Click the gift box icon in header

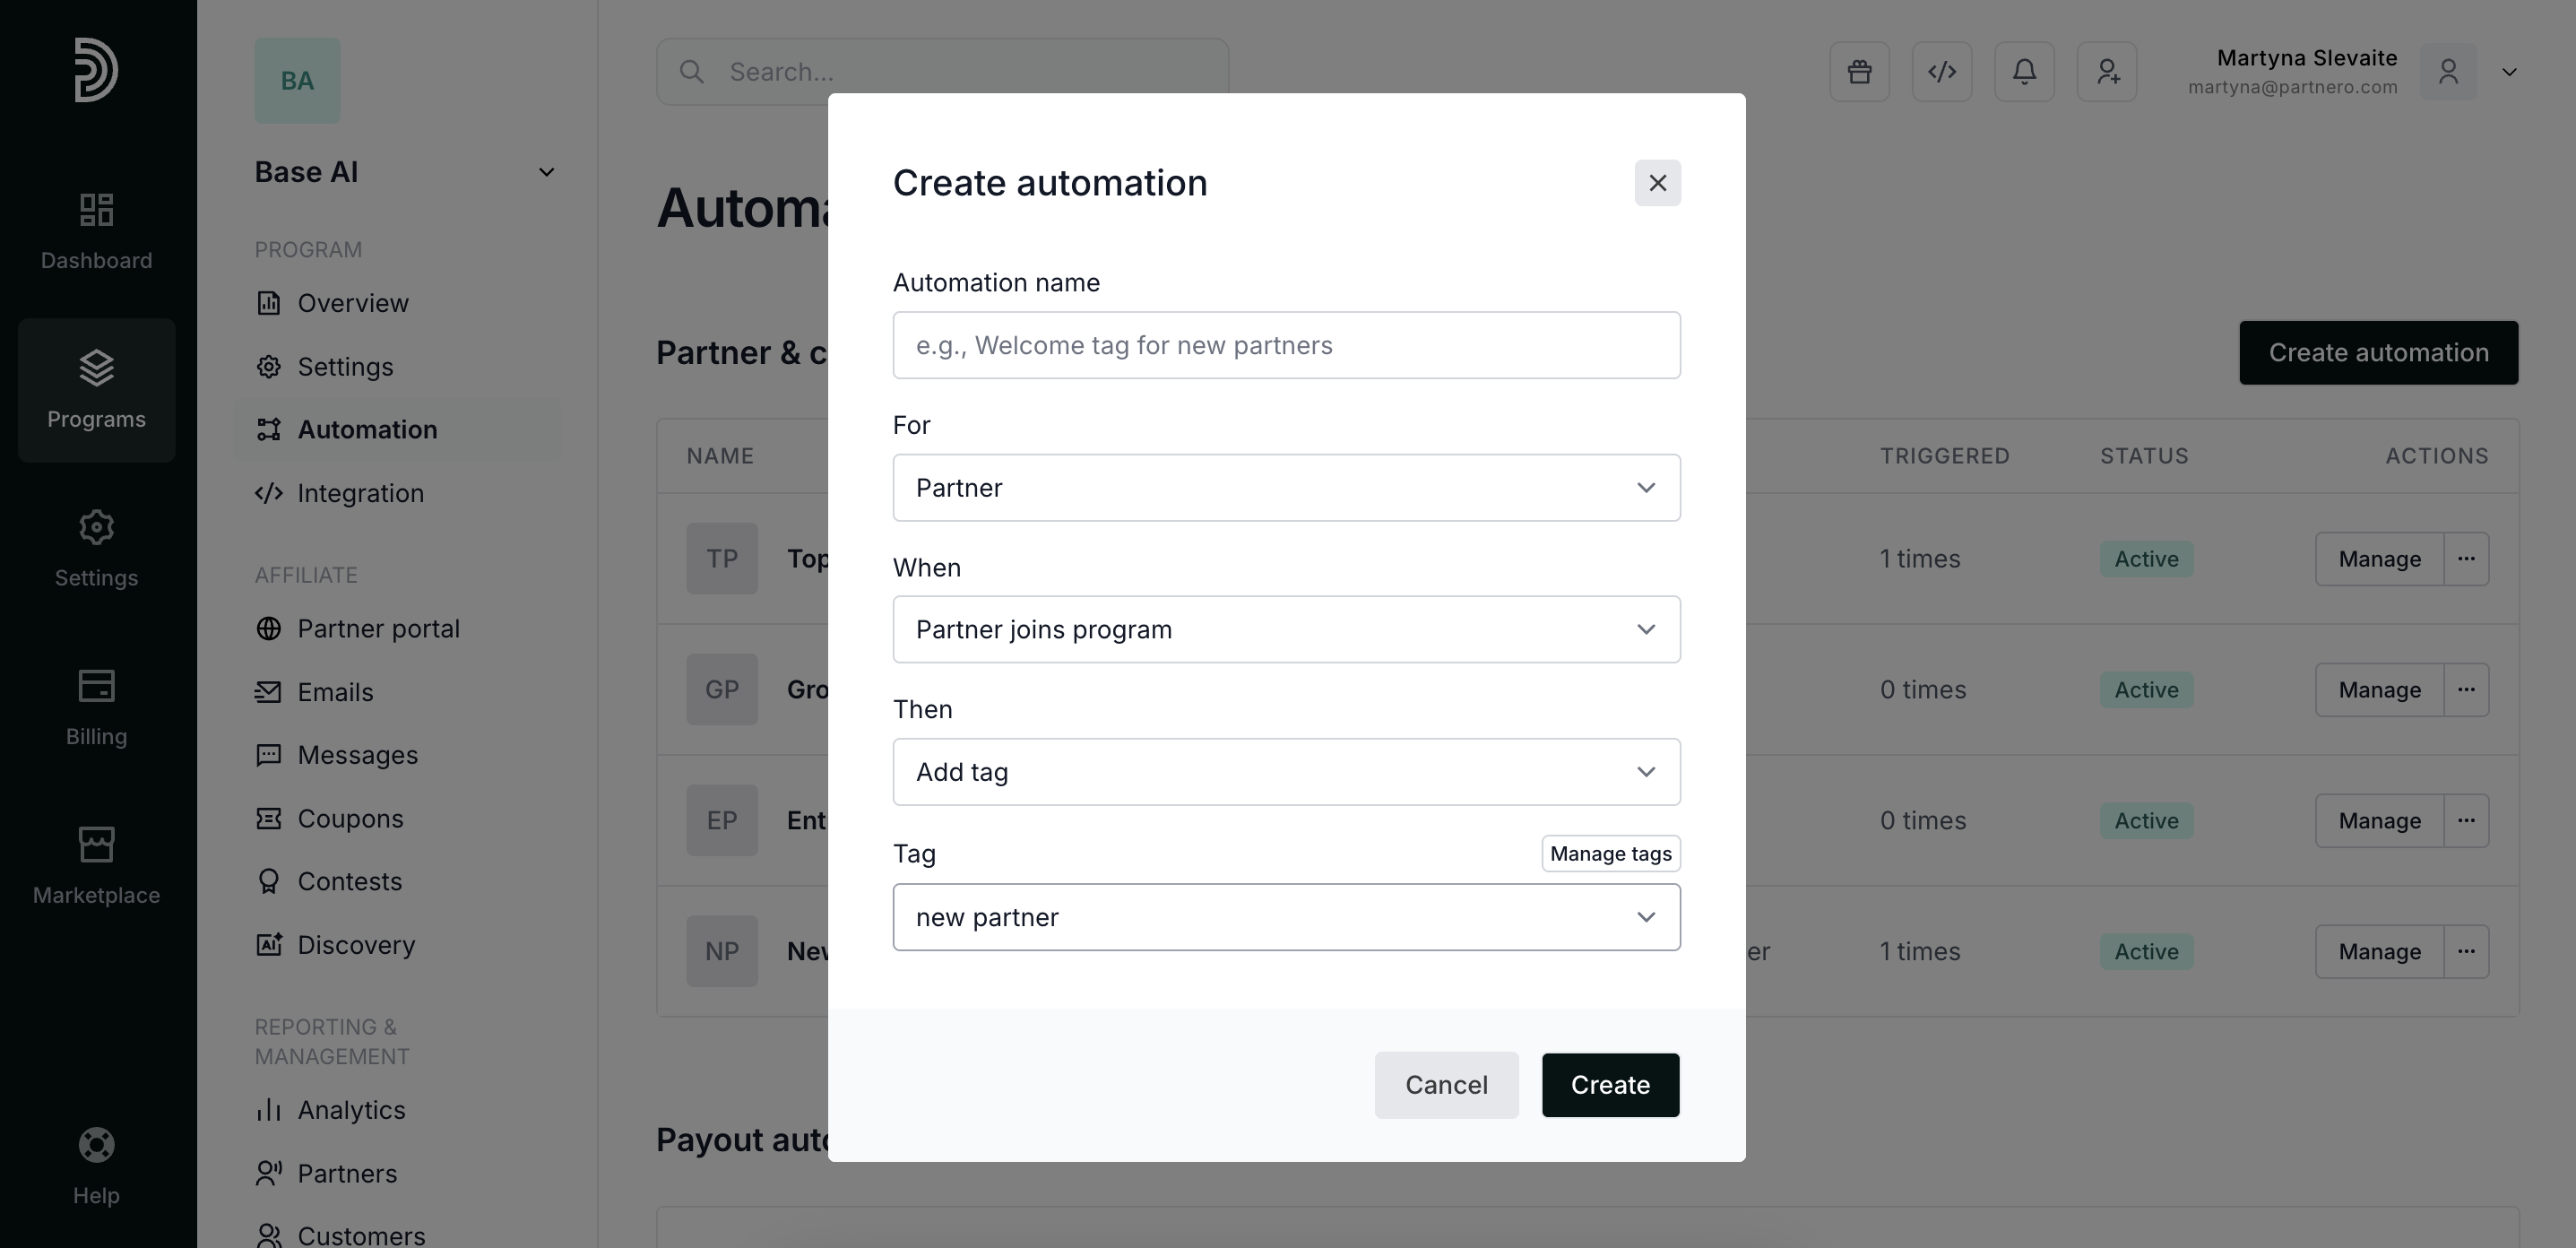pos(1859,72)
